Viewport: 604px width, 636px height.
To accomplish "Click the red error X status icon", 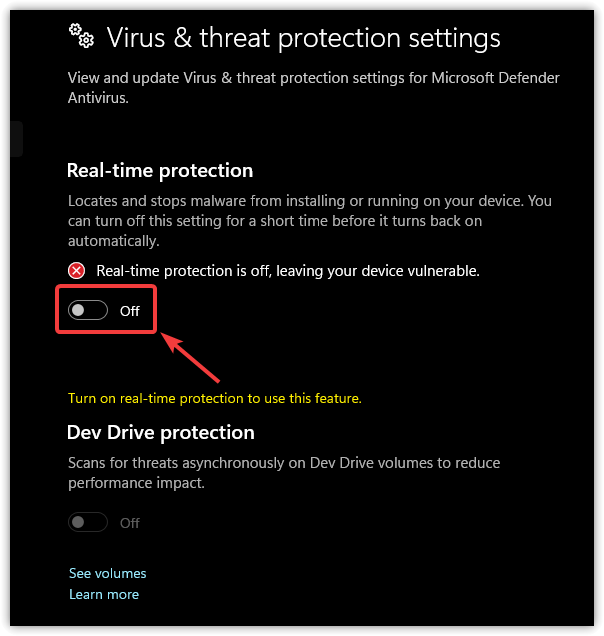I will [x=77, y=271].
